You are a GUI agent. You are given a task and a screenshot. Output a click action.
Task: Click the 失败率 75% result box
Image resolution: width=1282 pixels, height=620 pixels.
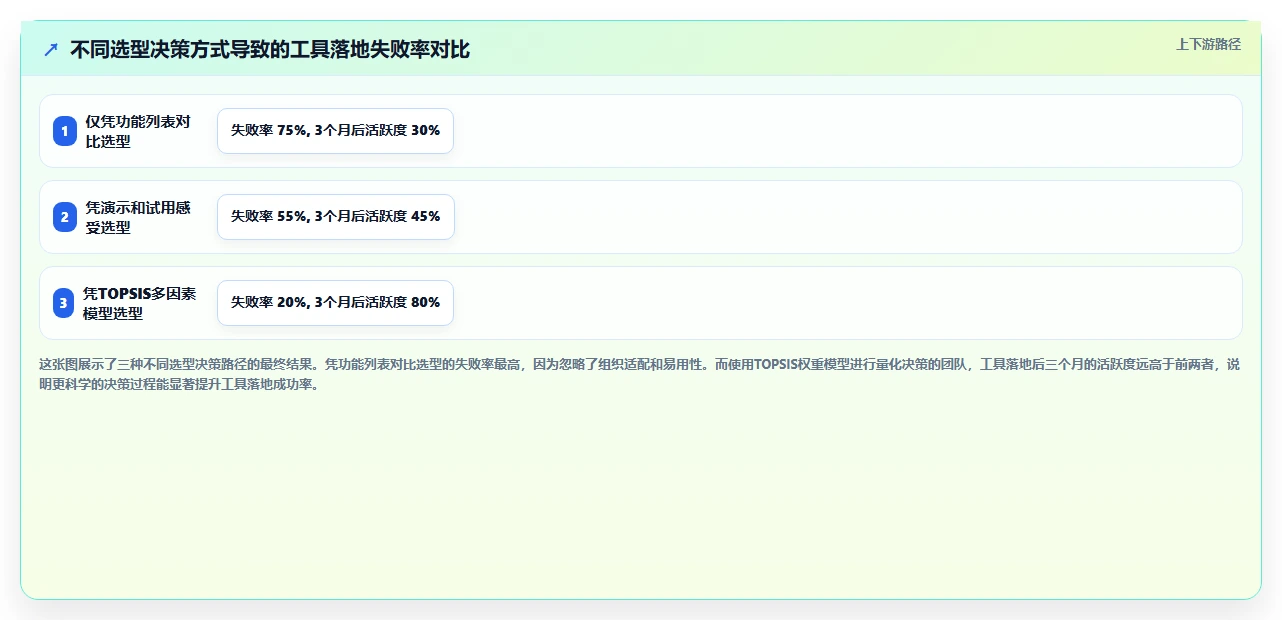pos(335,131)
